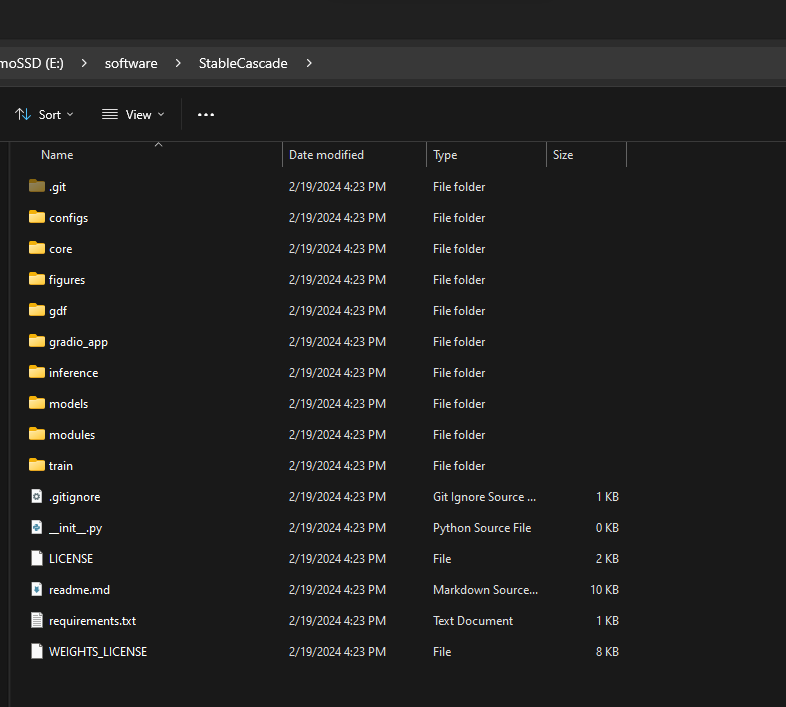786x707 pixels.
Task: Click the Size column header
Action: 563,155
